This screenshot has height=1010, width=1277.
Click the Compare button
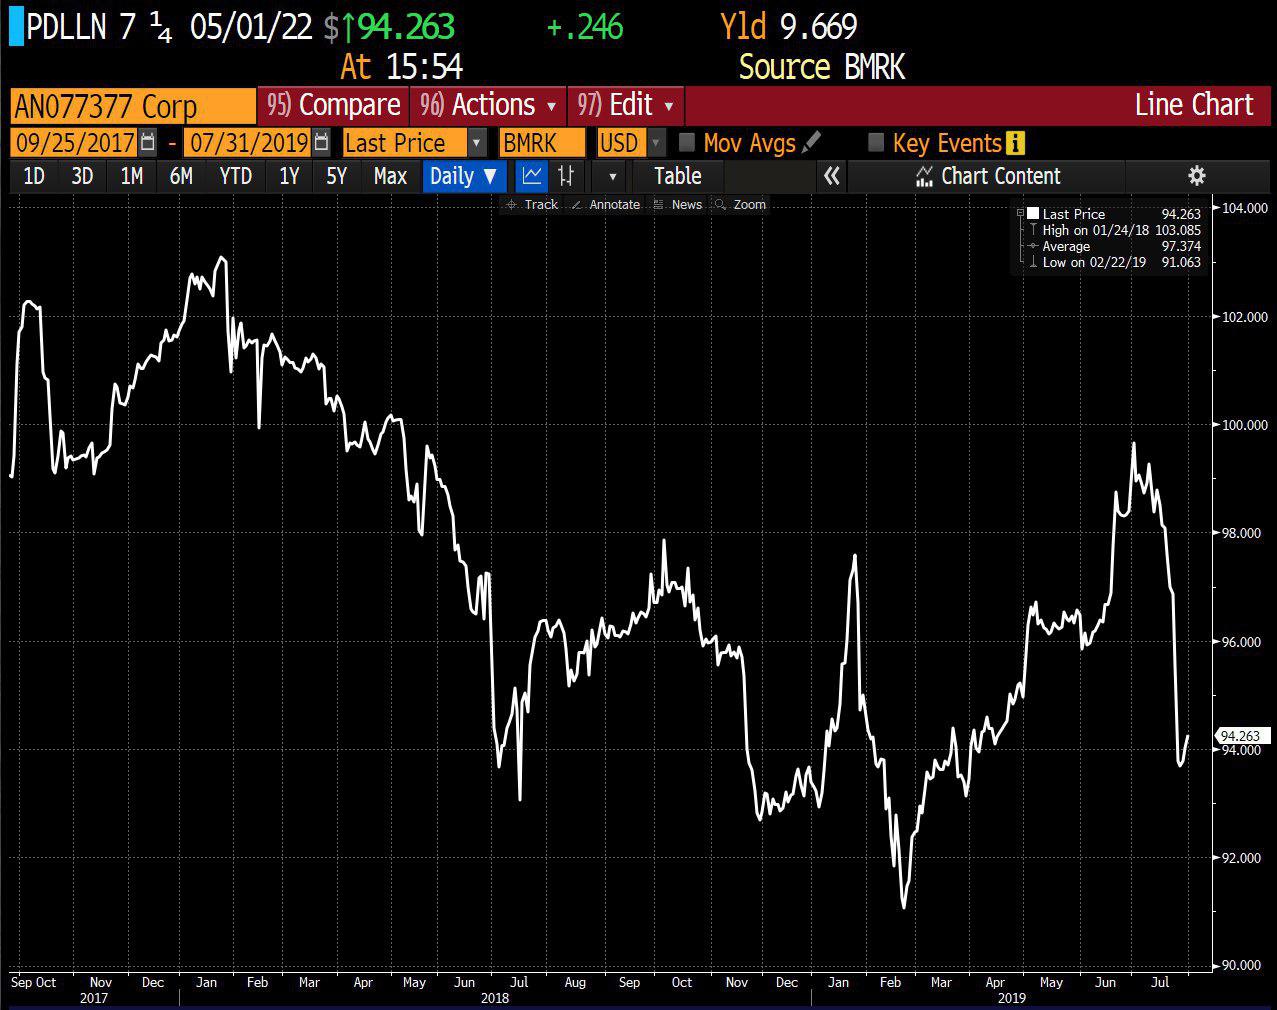point(334,105)
